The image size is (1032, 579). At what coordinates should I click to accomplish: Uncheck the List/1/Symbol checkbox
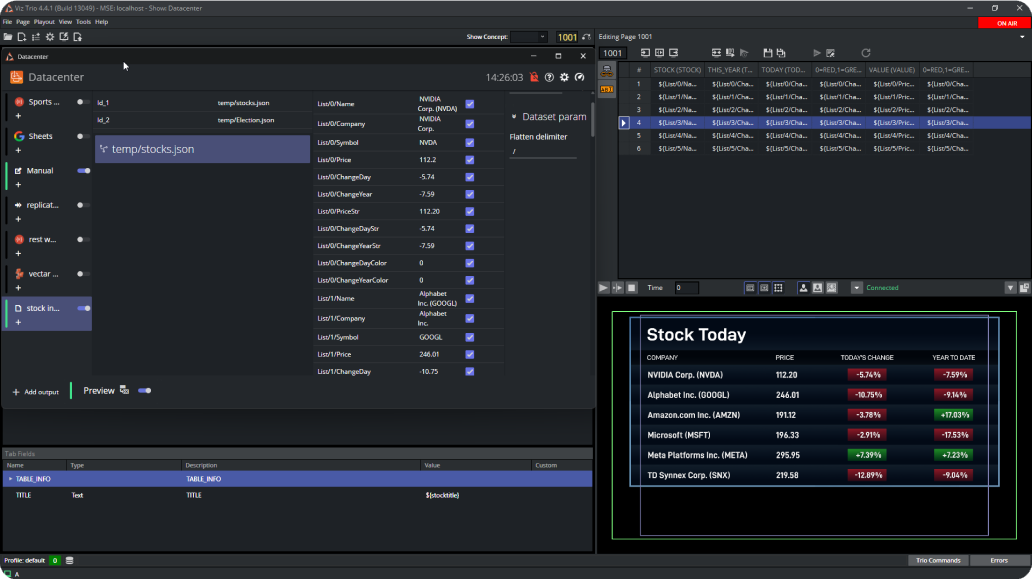470,337
